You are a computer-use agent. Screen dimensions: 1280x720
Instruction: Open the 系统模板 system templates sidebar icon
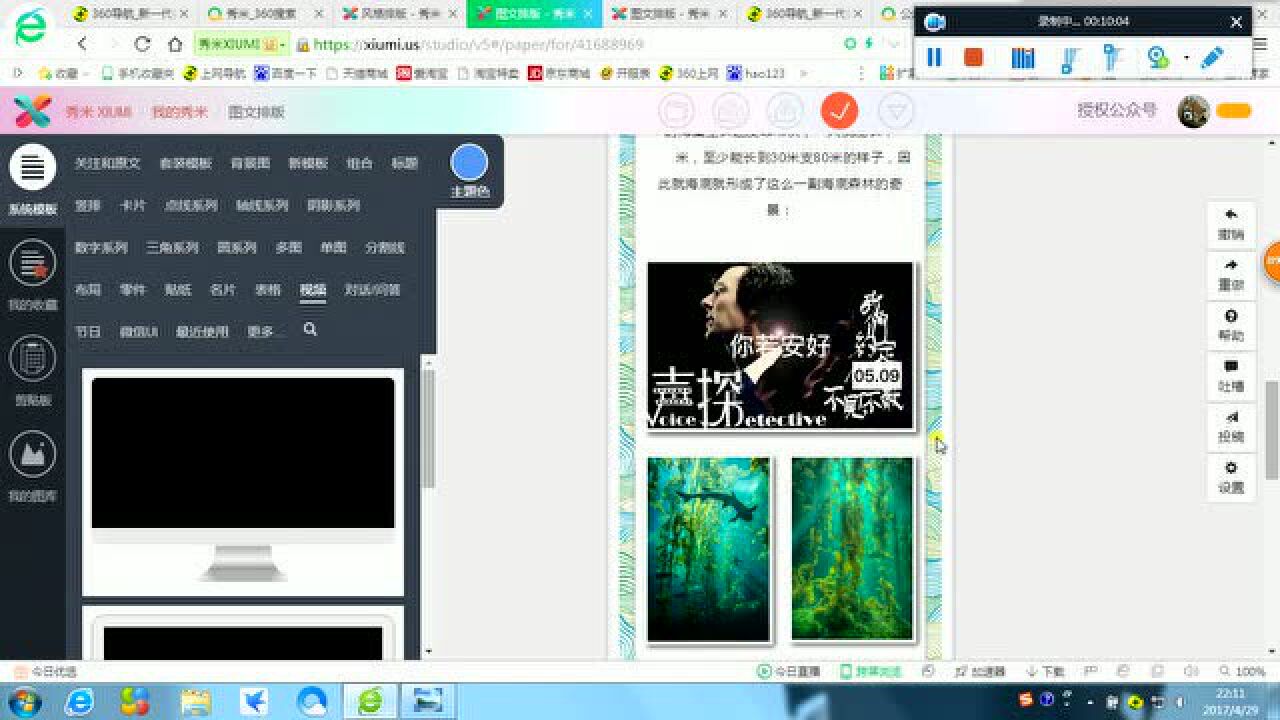(32, 168)
